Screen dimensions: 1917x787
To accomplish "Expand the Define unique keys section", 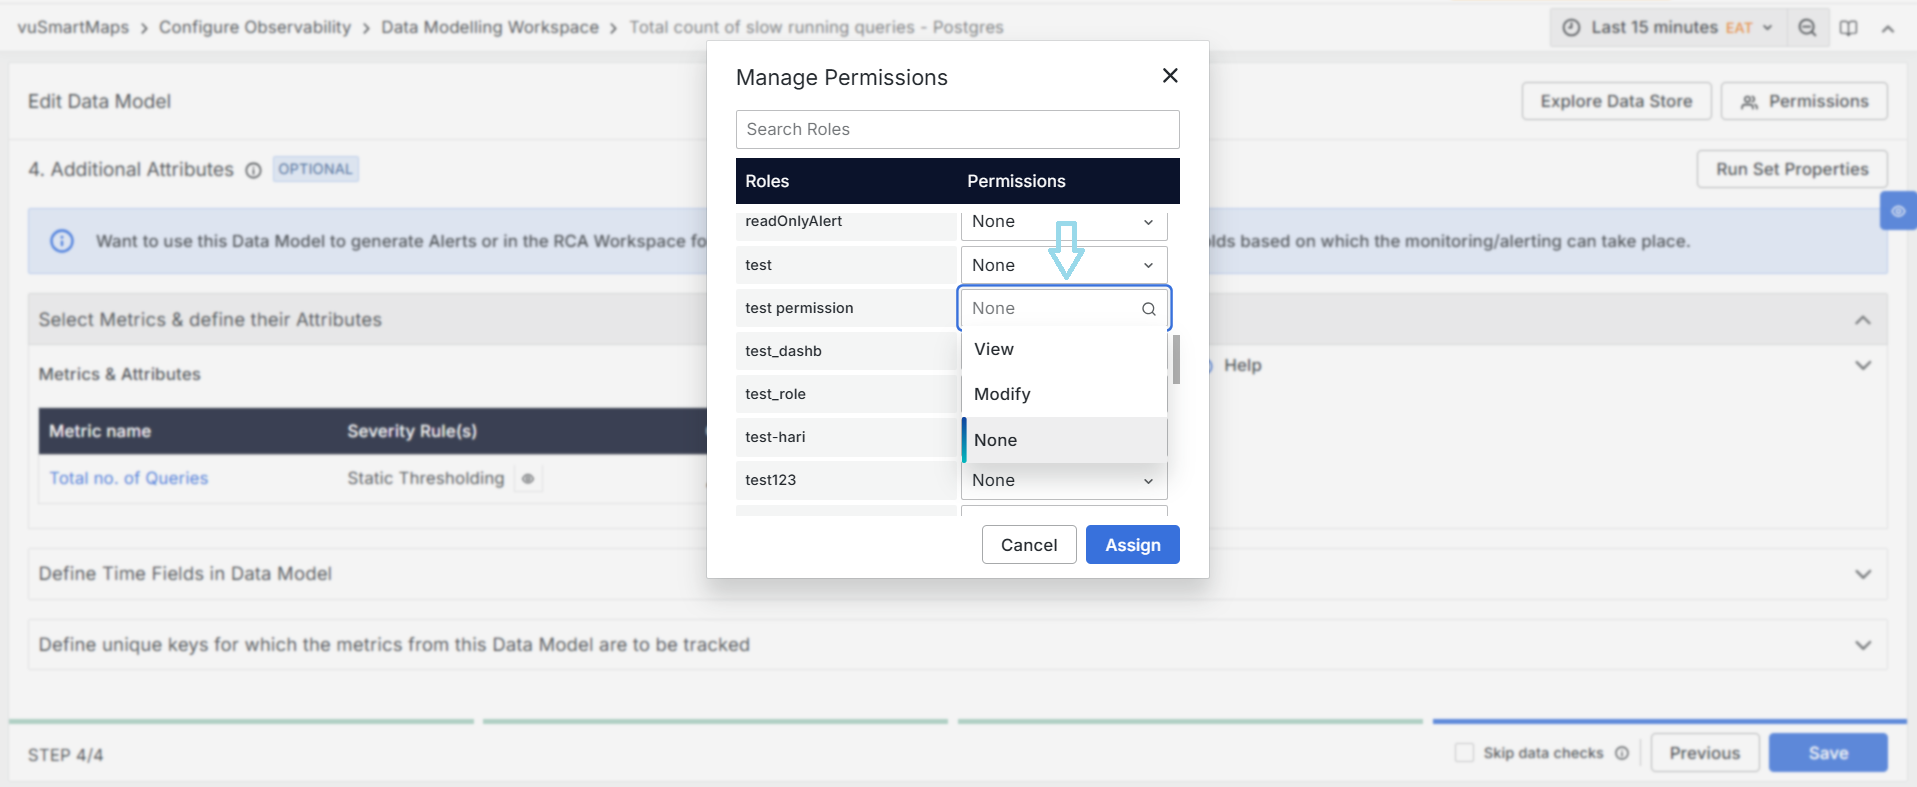I will click(1862, 645).
